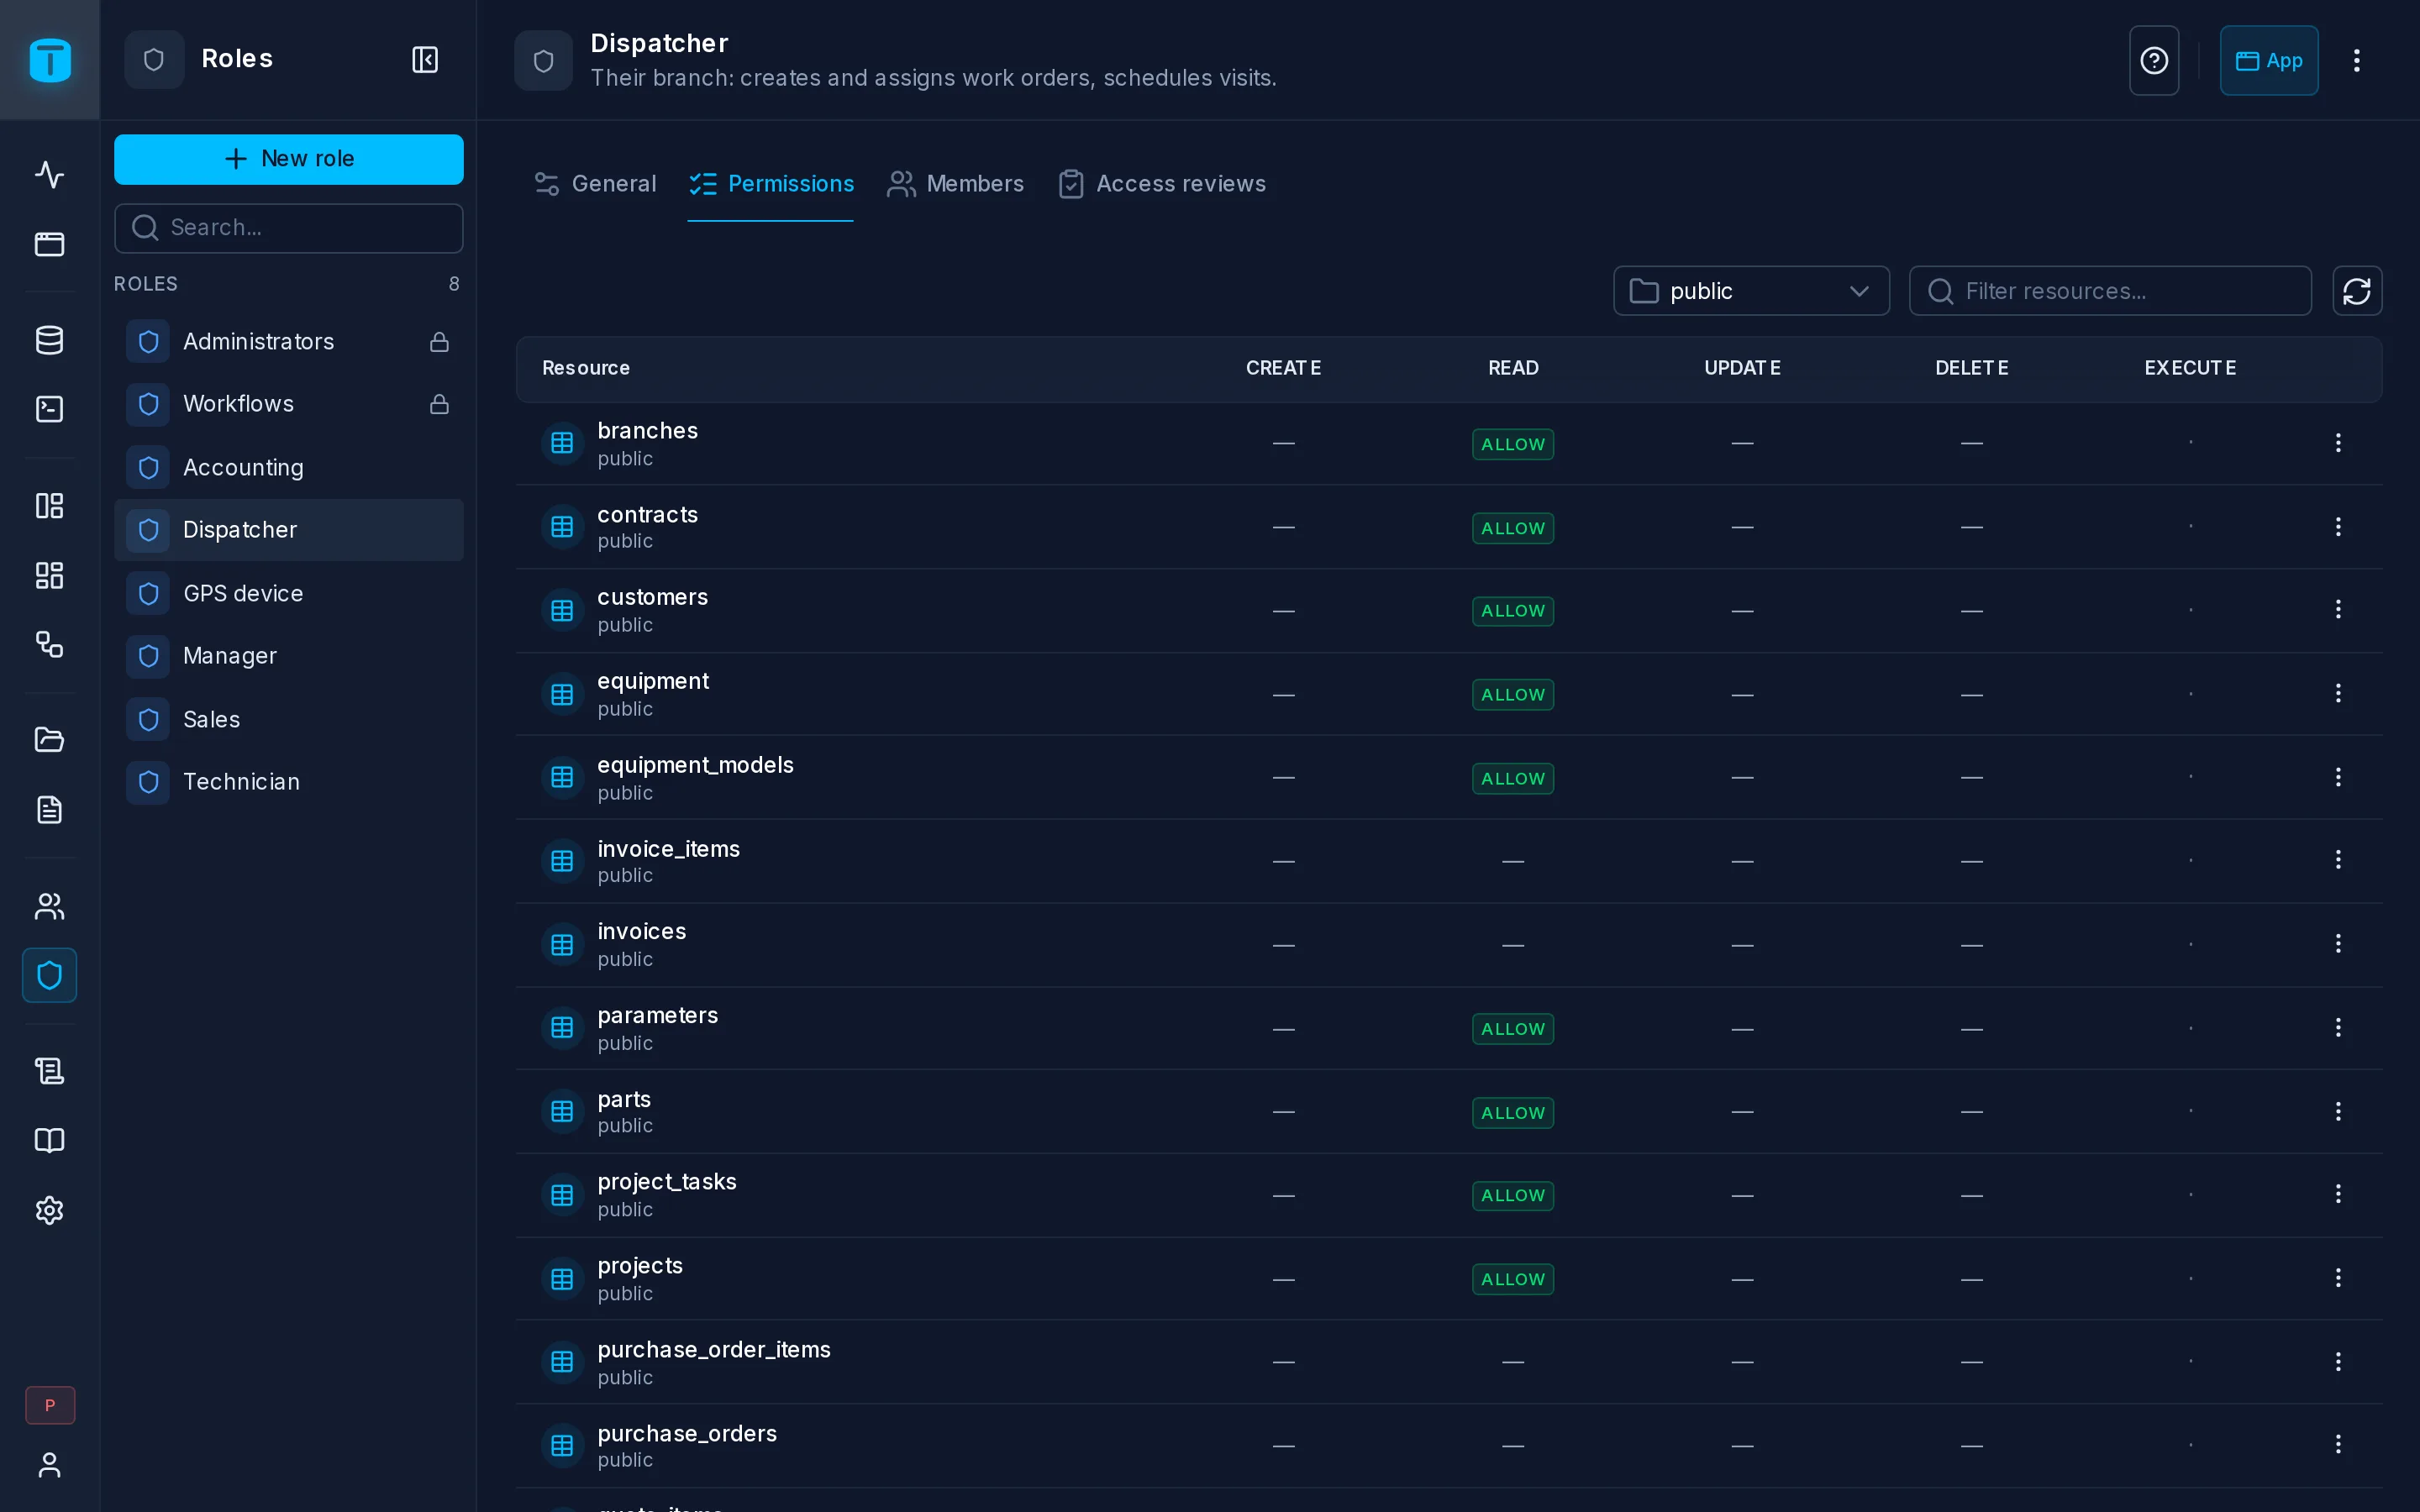Open the public schema dropdown
The width and height of the screenshot is (2420, 1512).
coord(1751,291)
